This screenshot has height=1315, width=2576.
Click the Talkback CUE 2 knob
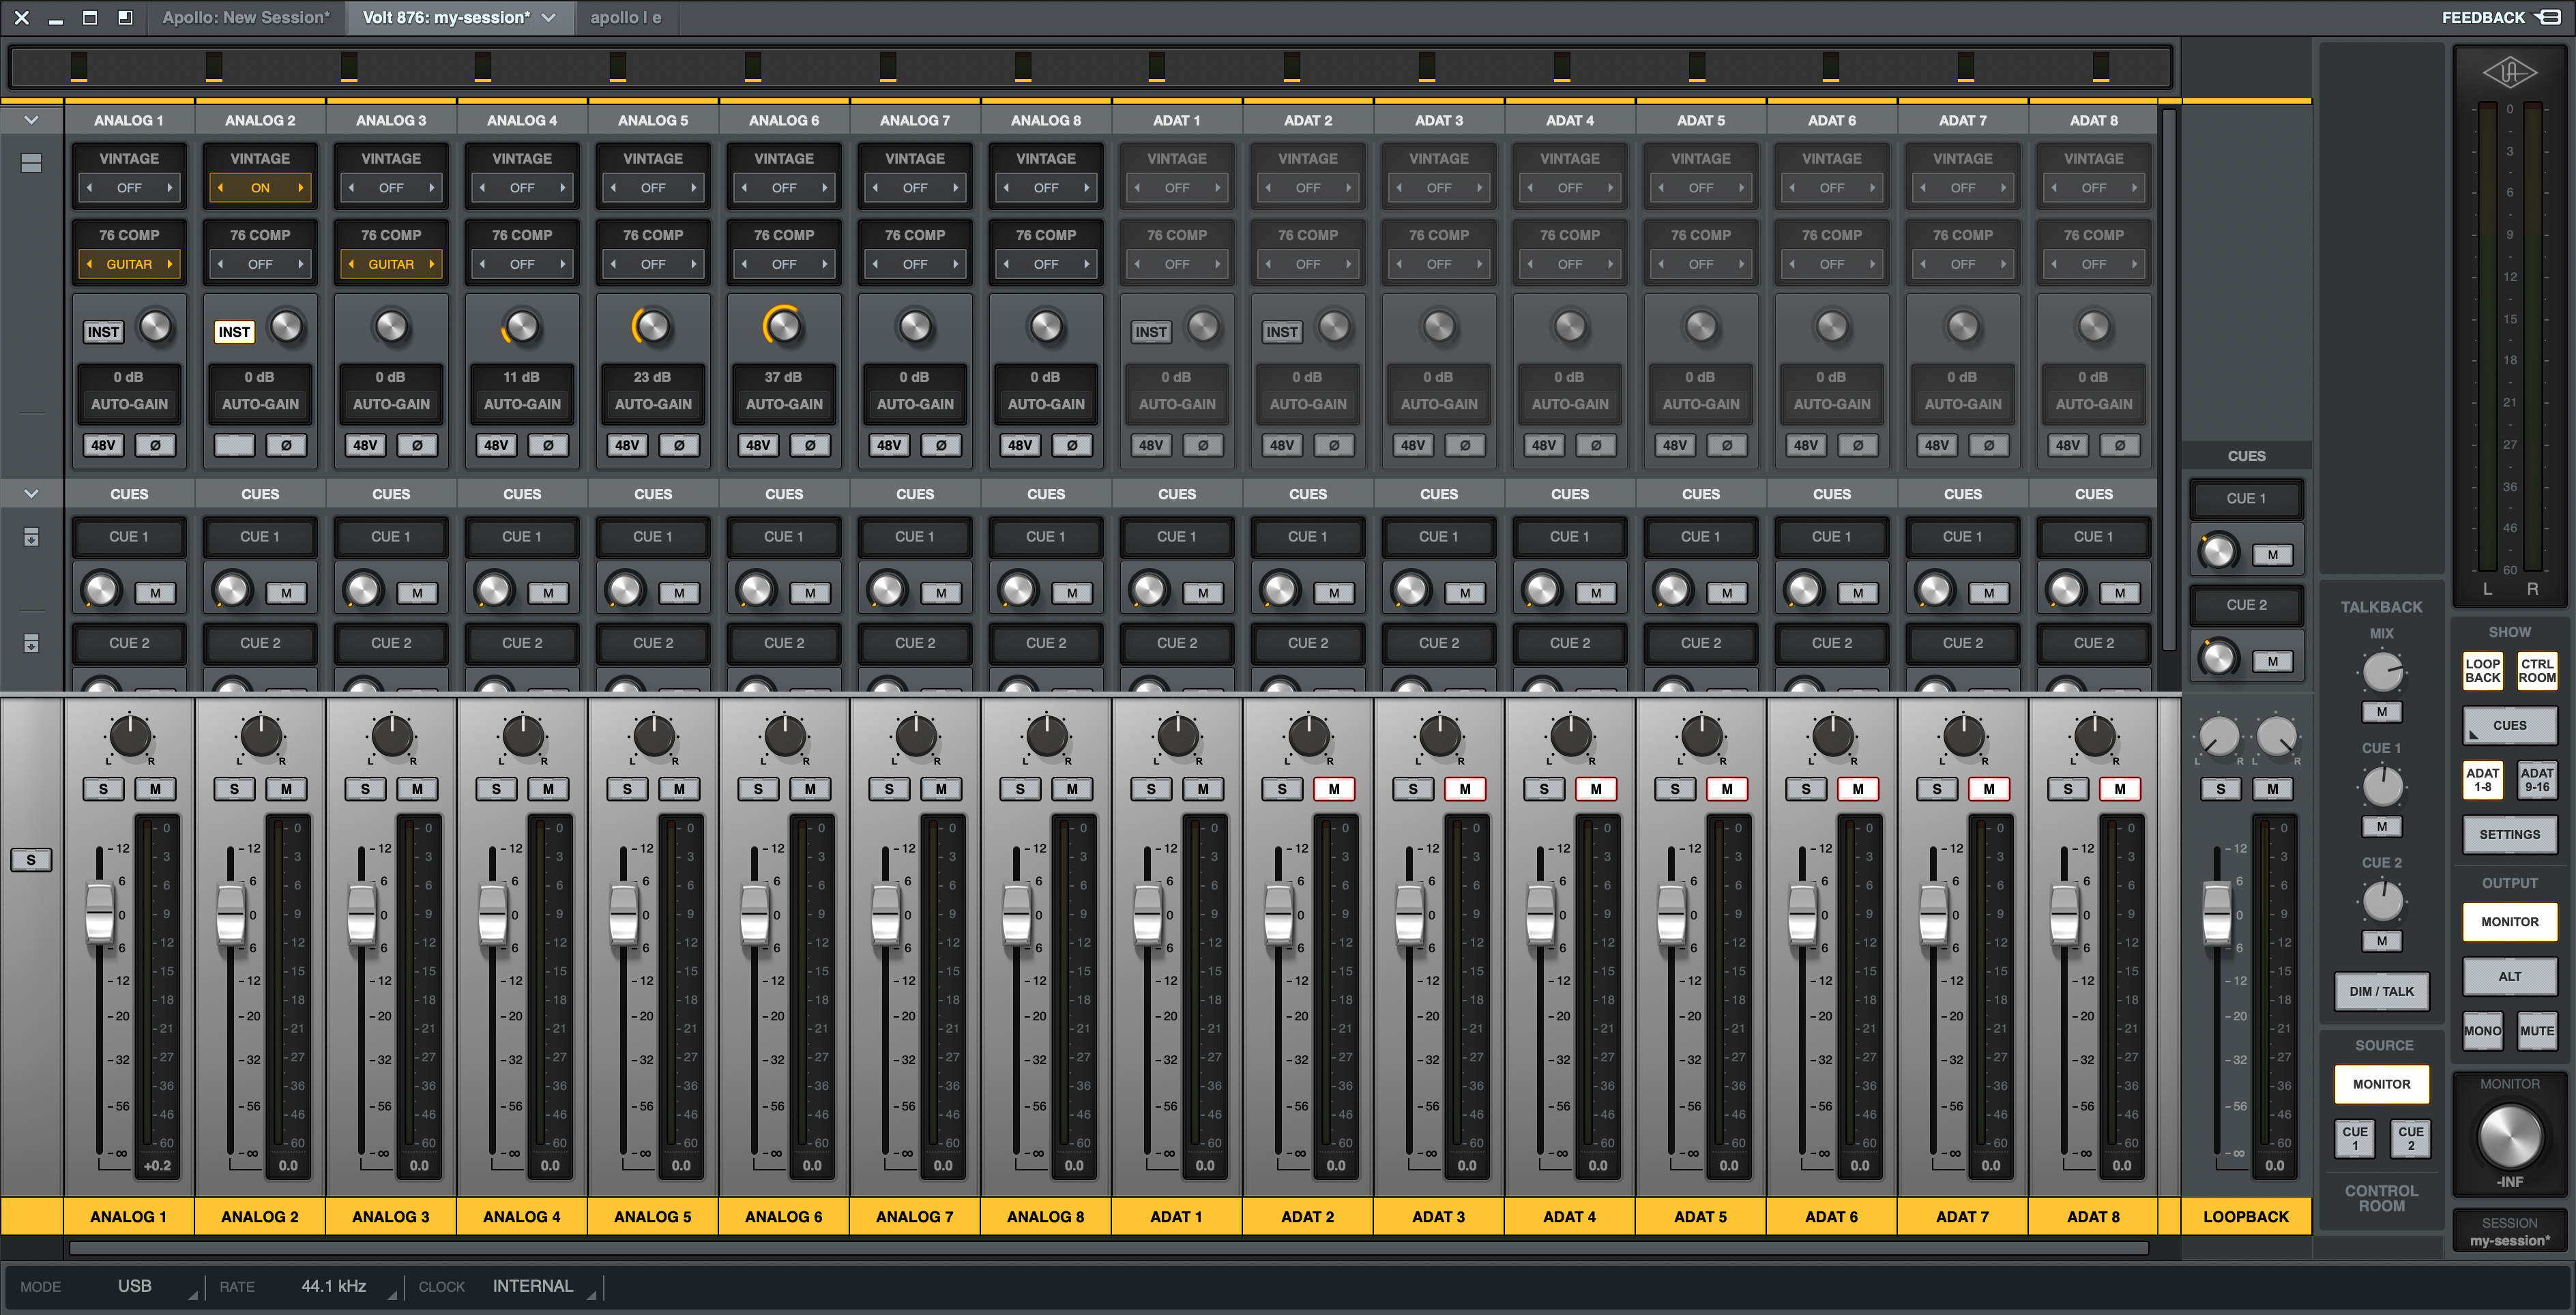[x=2382, y=901]
